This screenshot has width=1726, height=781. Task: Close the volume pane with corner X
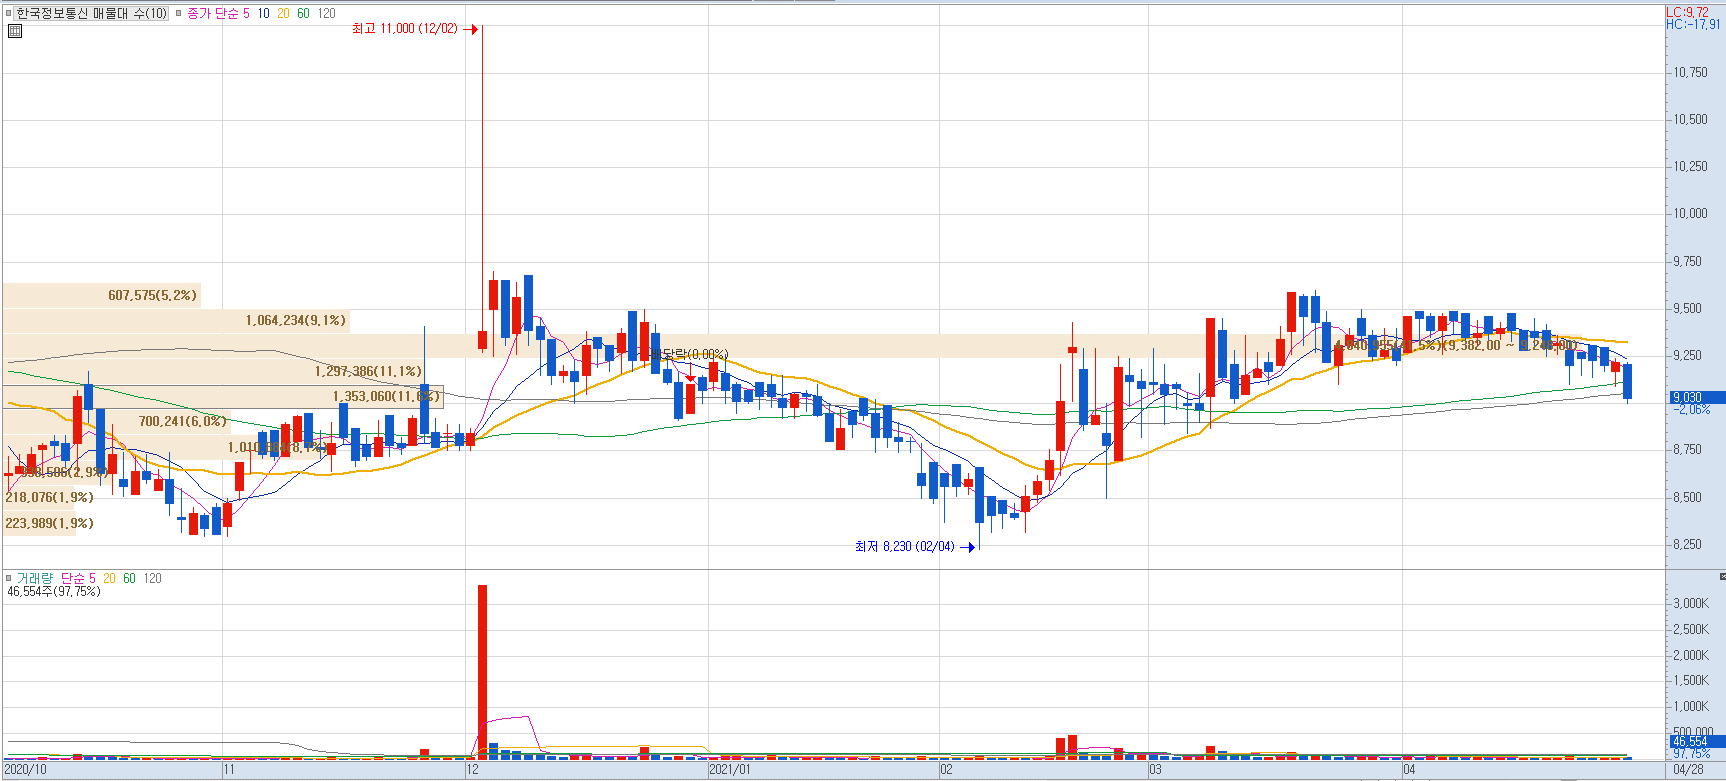[x=1721, y=577]
